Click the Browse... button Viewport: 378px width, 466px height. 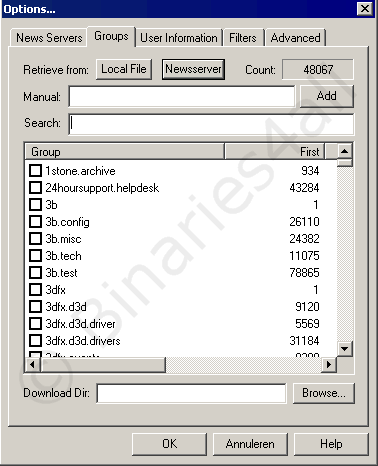point(324,393)
